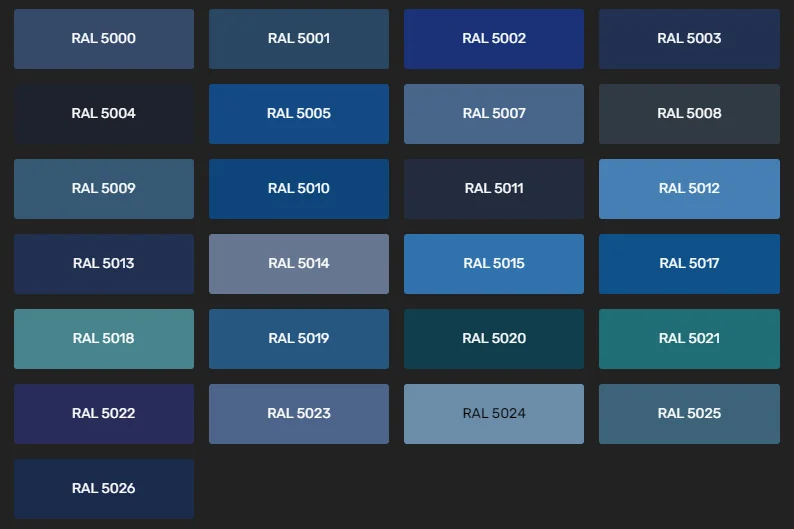
Task: Choose the RAL 5008 grey-blue swatch
Action: coord(689,114)
